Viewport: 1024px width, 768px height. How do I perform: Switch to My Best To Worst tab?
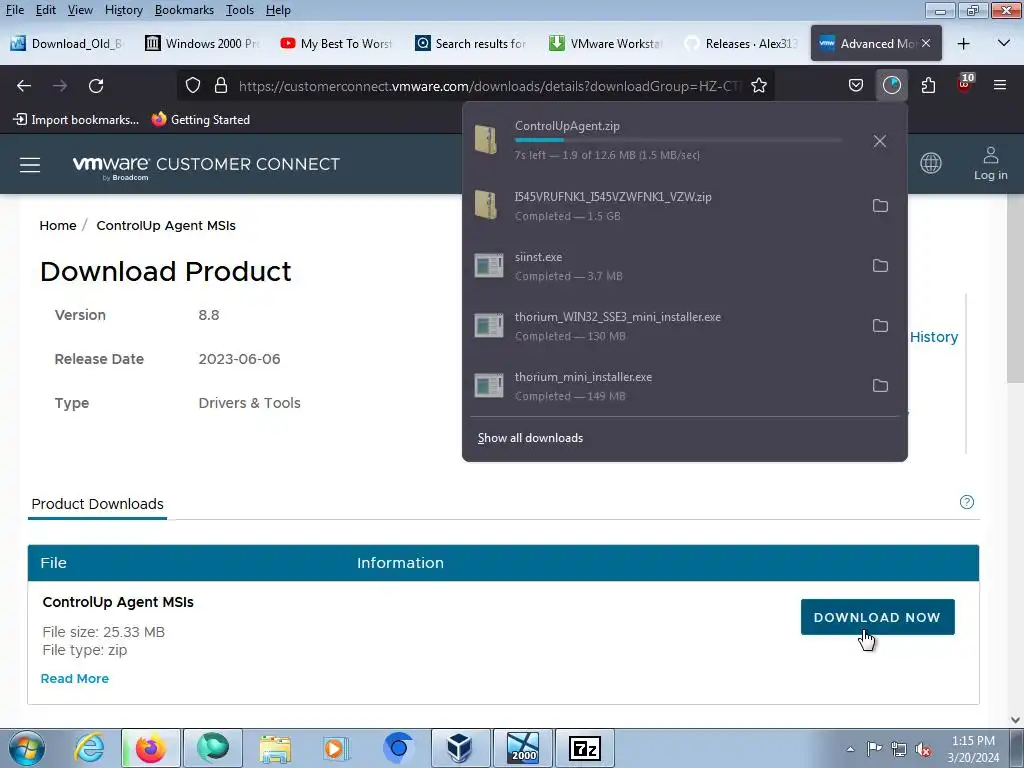(x=337, y=44)
